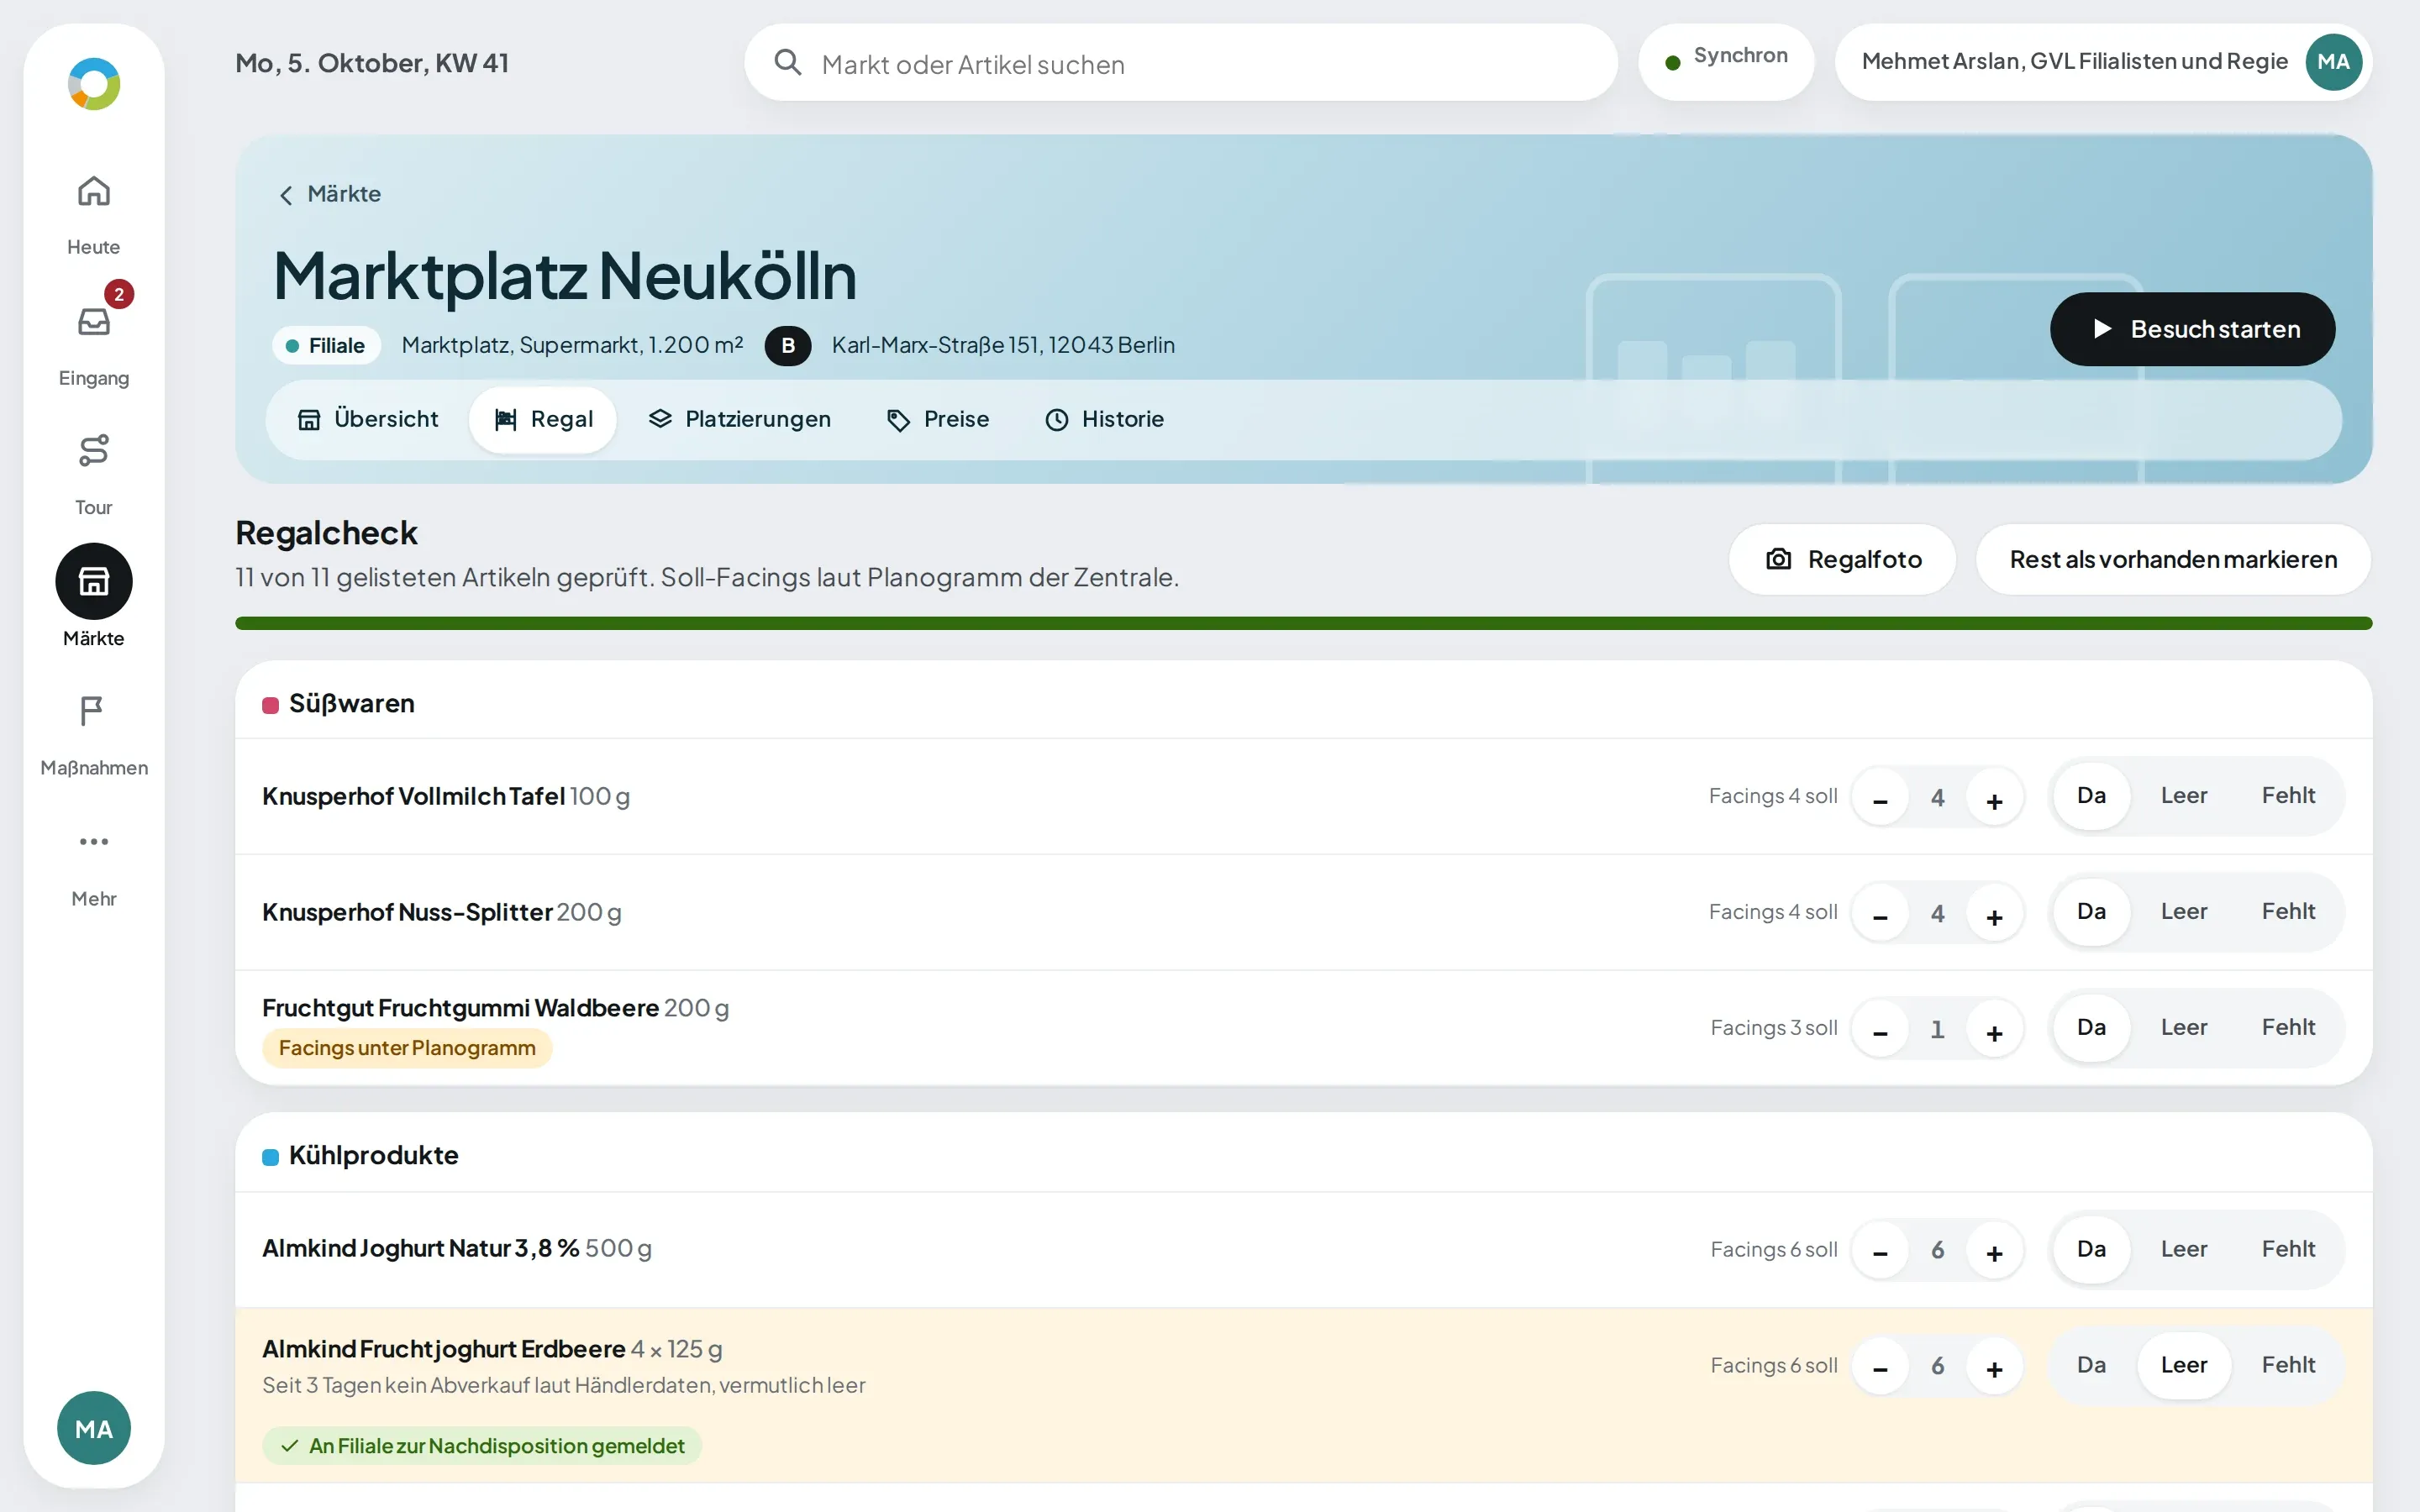This screenshot has height=1512, width=2420.
Task: Click the search magnifier icon
Action: [788, 63]
